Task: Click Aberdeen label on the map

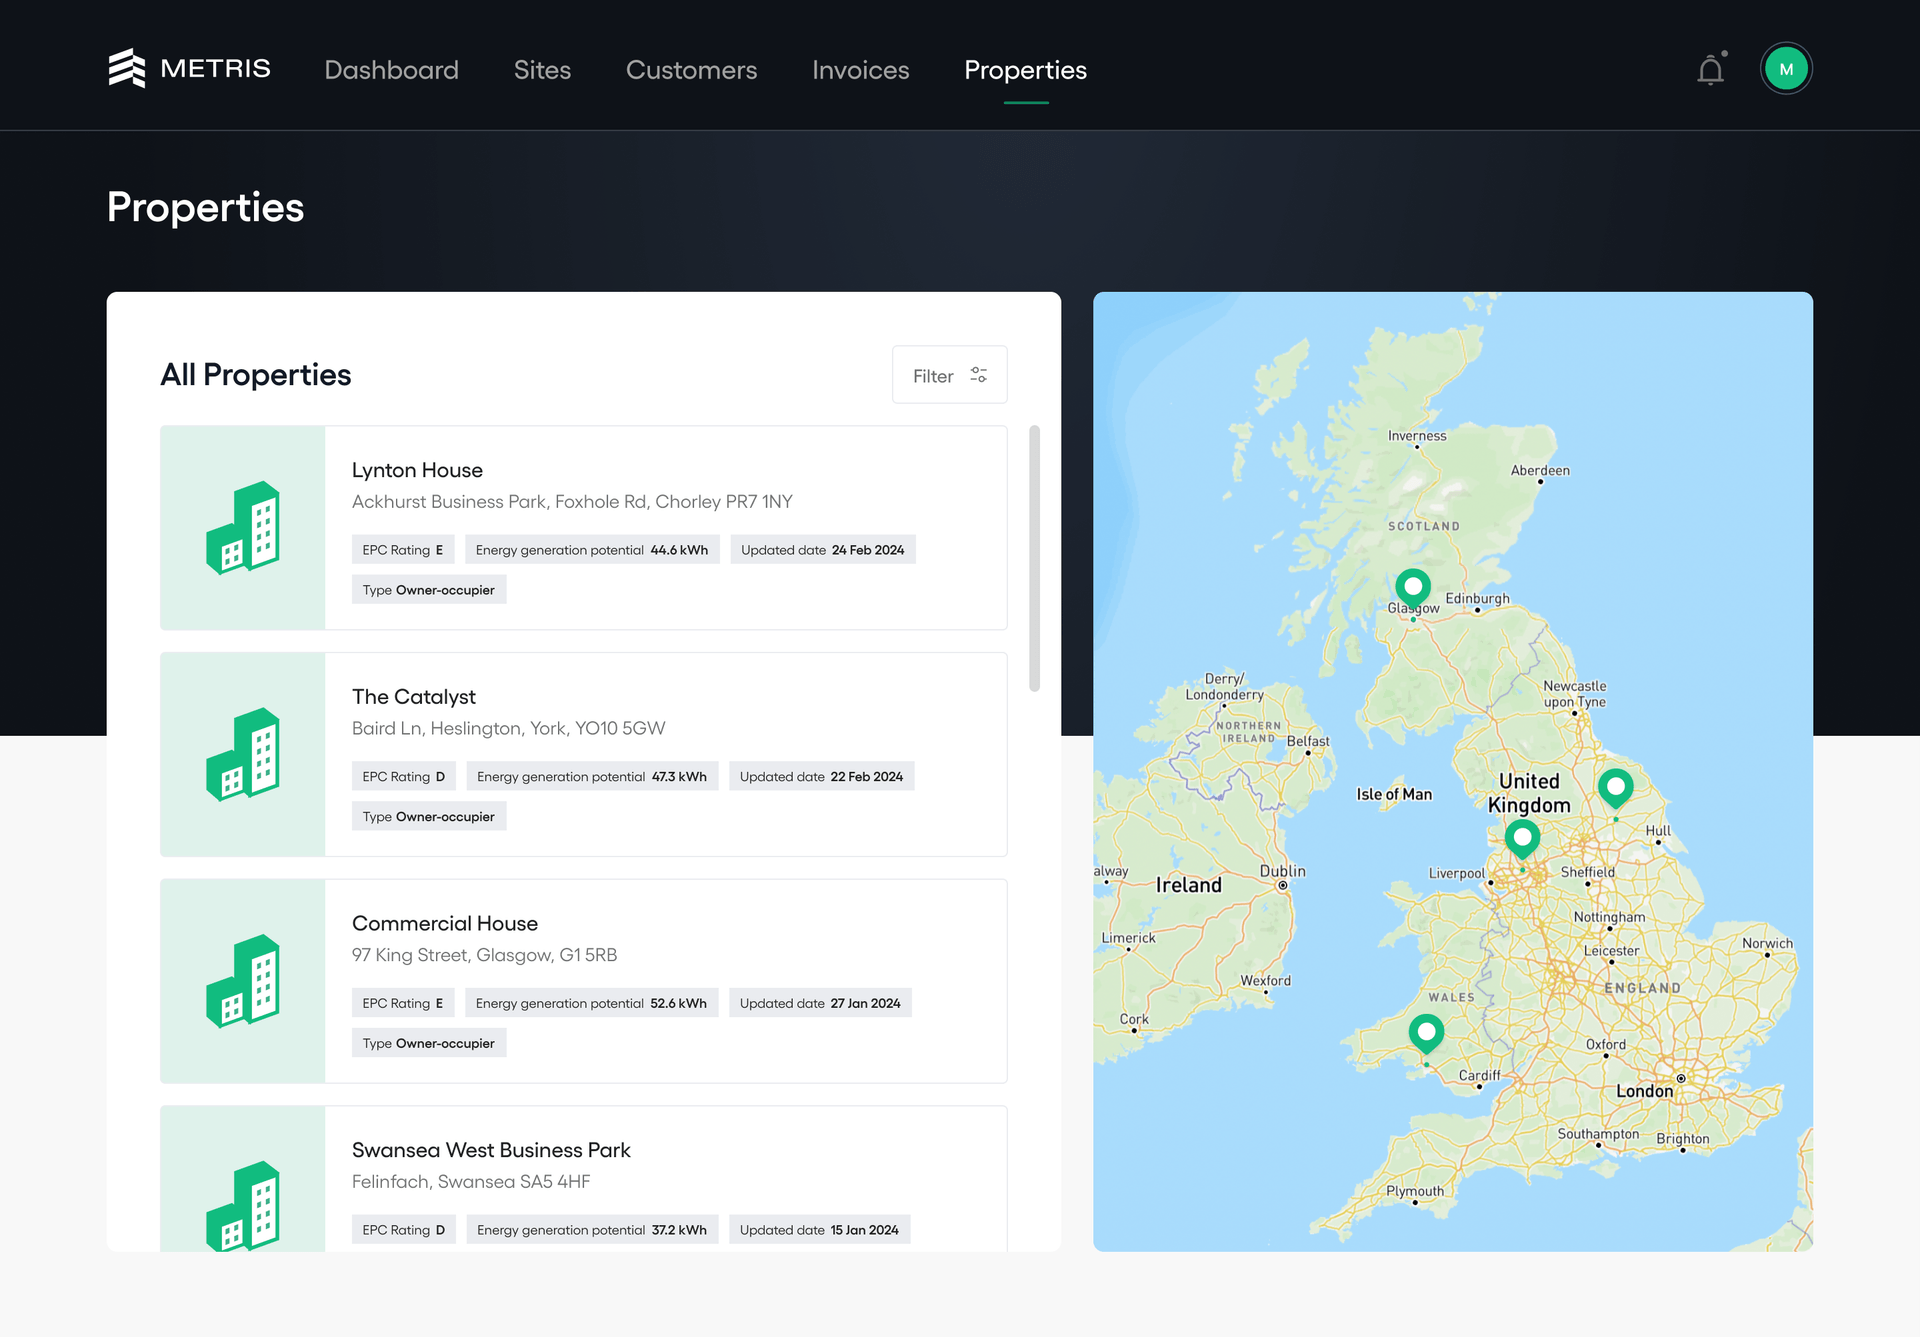Action: pos(1540,471)
